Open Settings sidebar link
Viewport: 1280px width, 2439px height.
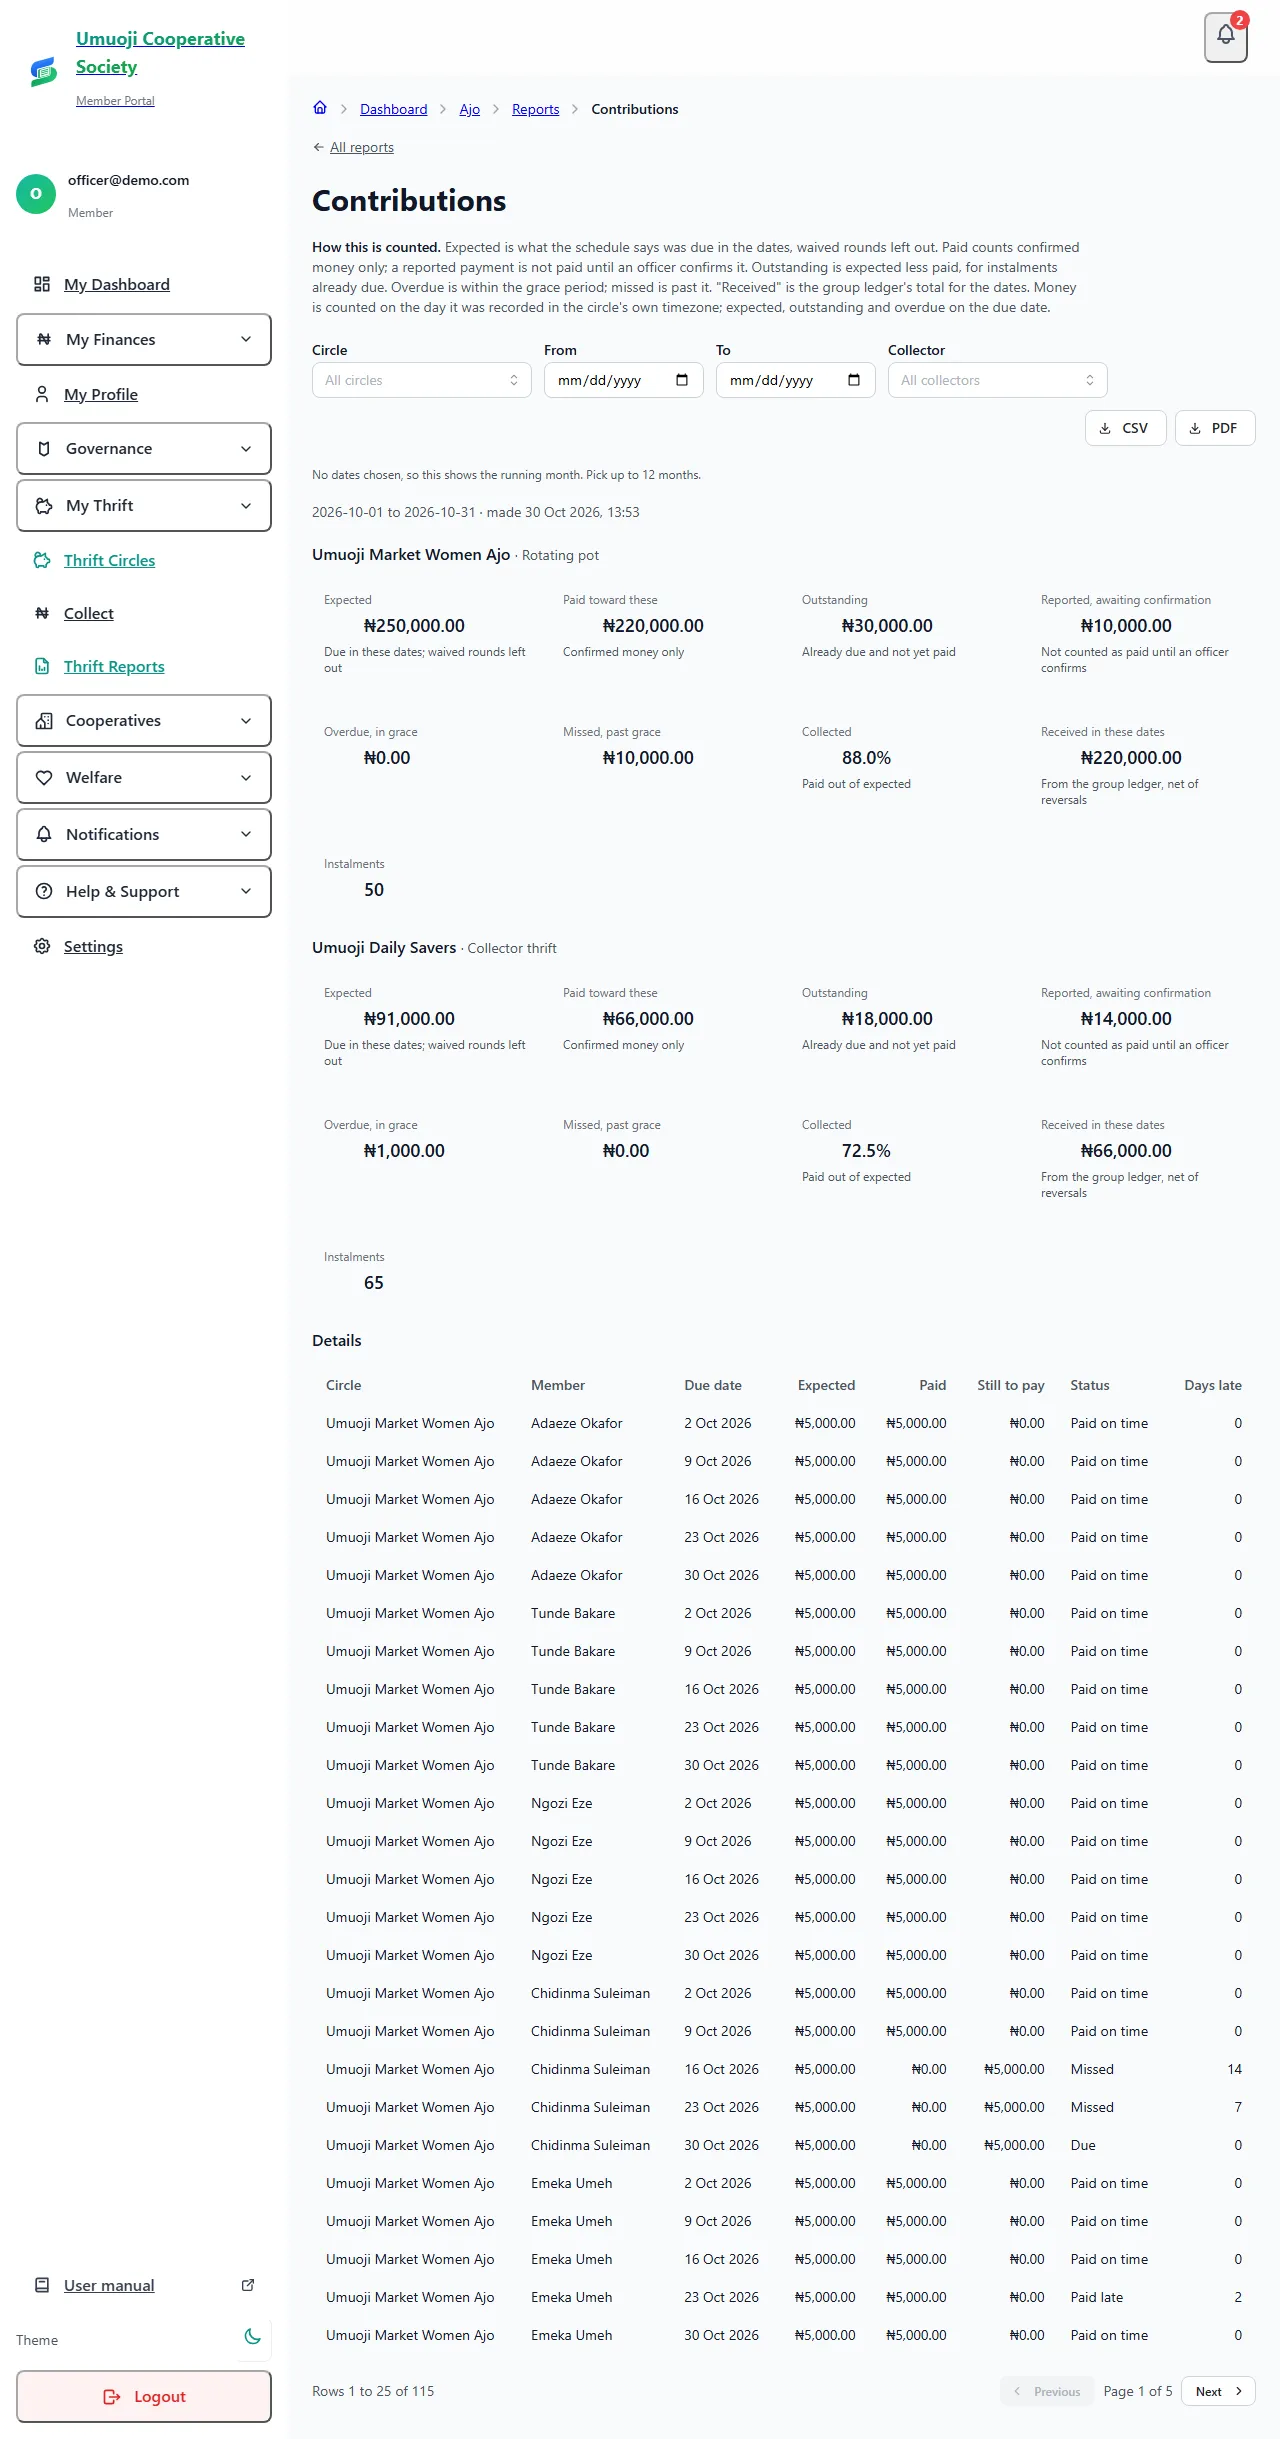tap(93, 946)
